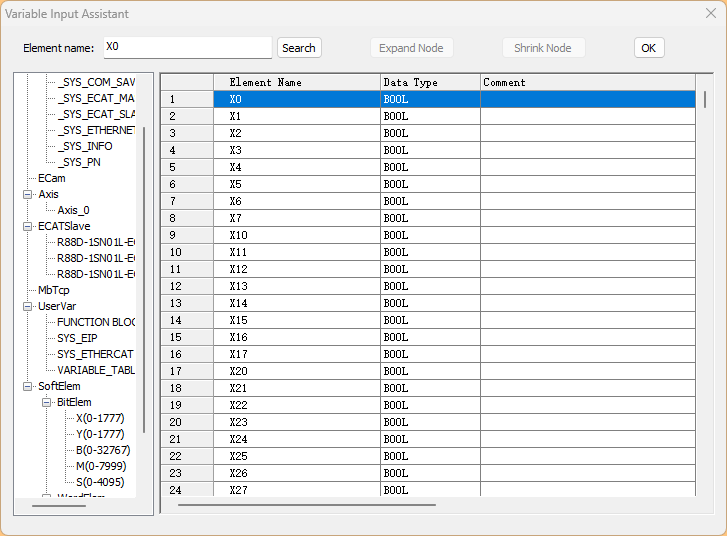Click the tree panel horizontal scrollbar
The height and width of the screenshot is (536, 727).
point(59,505)
